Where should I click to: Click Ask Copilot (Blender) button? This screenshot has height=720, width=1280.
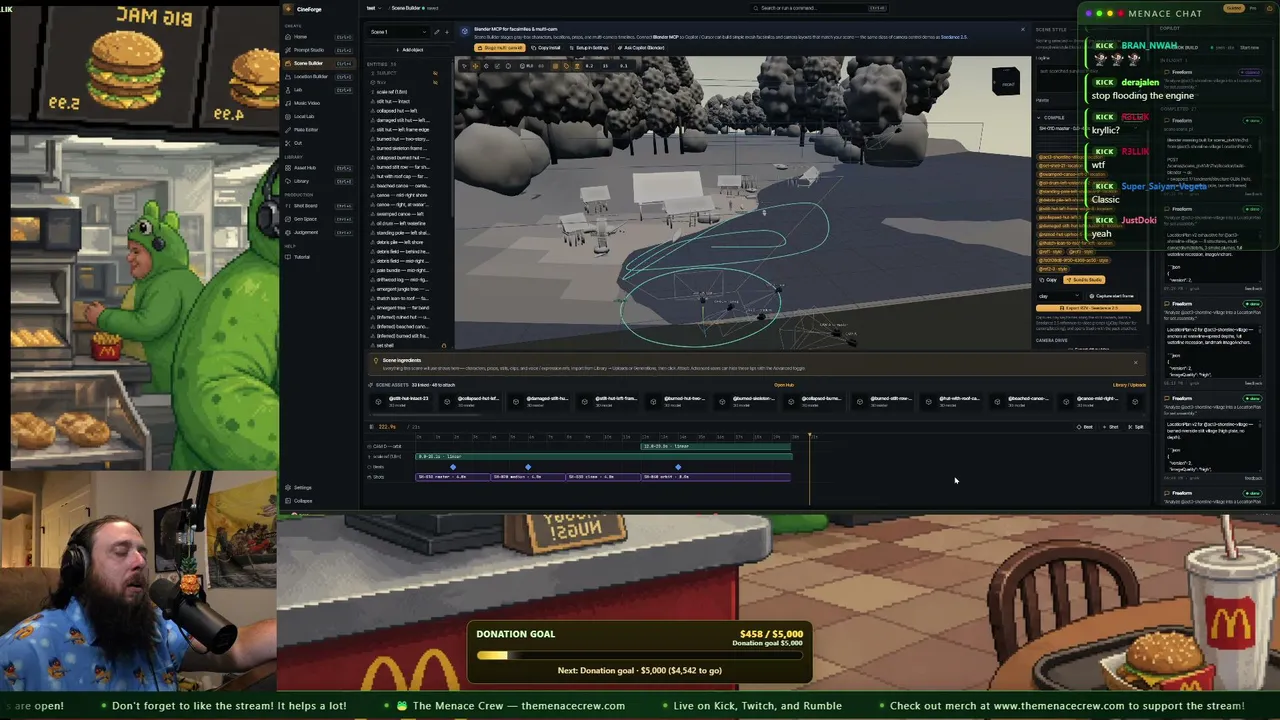(640, 48)
